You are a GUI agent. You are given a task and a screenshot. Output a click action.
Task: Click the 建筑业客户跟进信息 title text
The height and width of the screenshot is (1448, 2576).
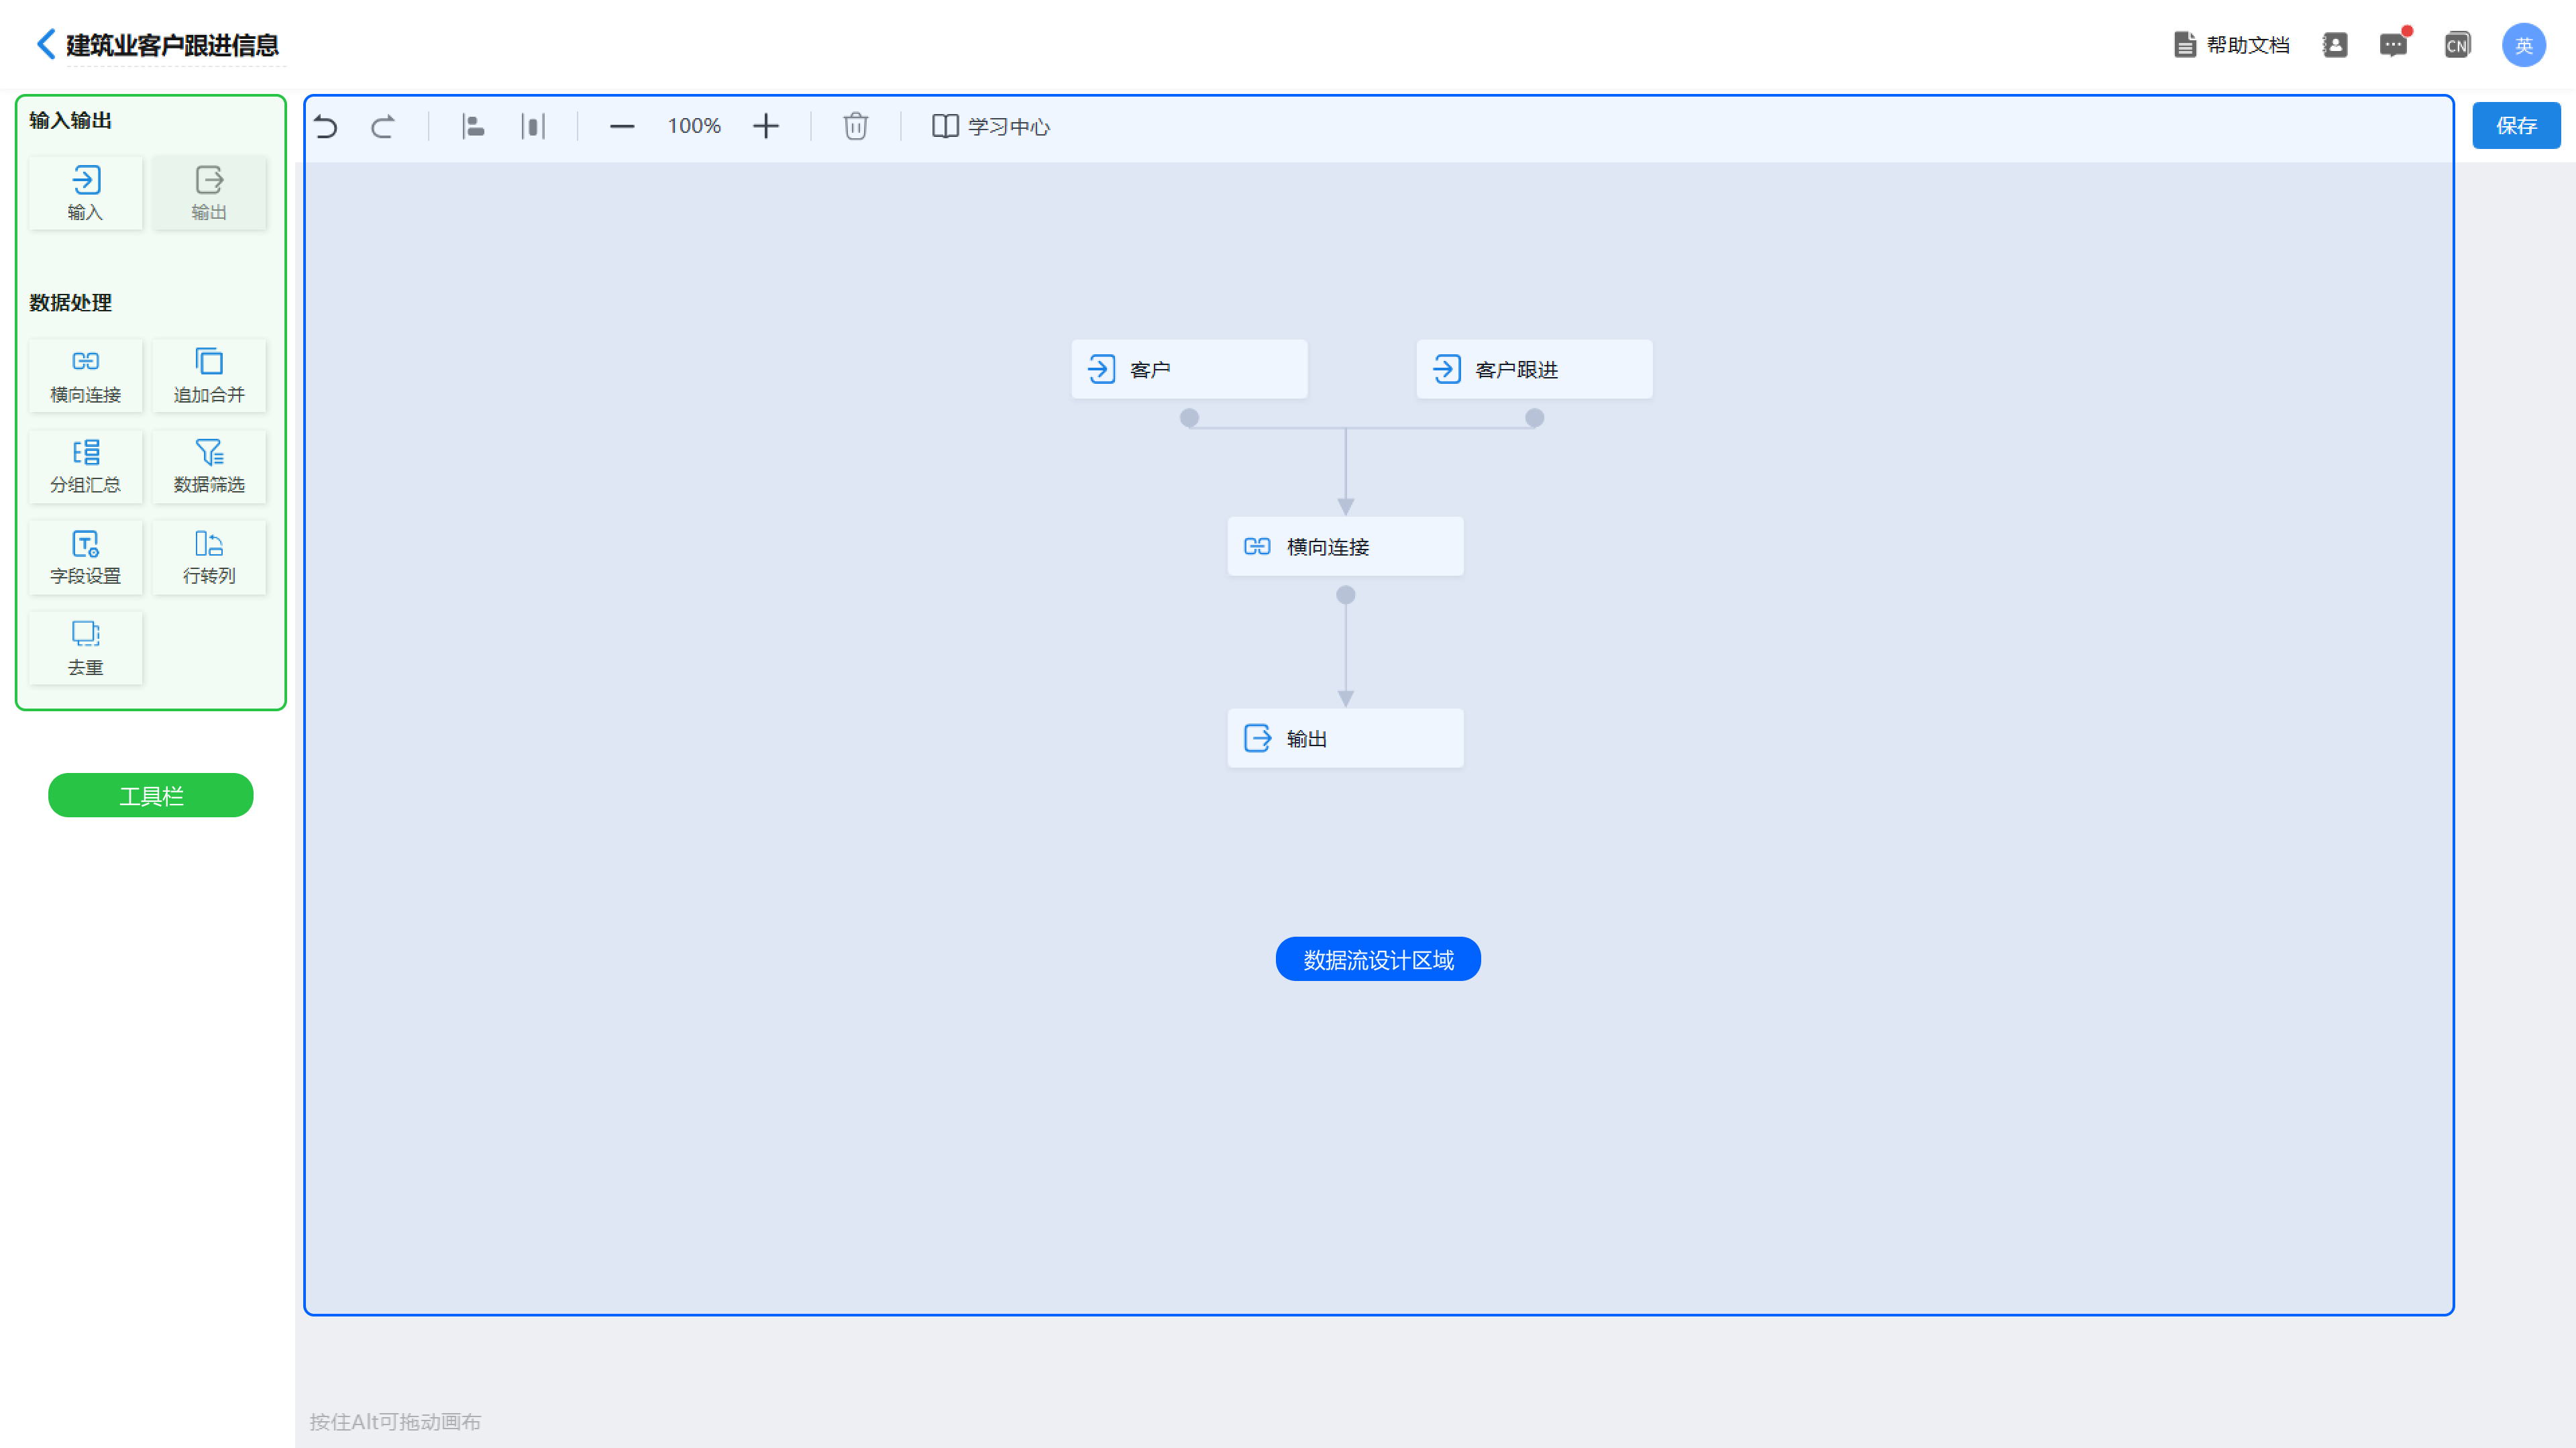[173, 45]
